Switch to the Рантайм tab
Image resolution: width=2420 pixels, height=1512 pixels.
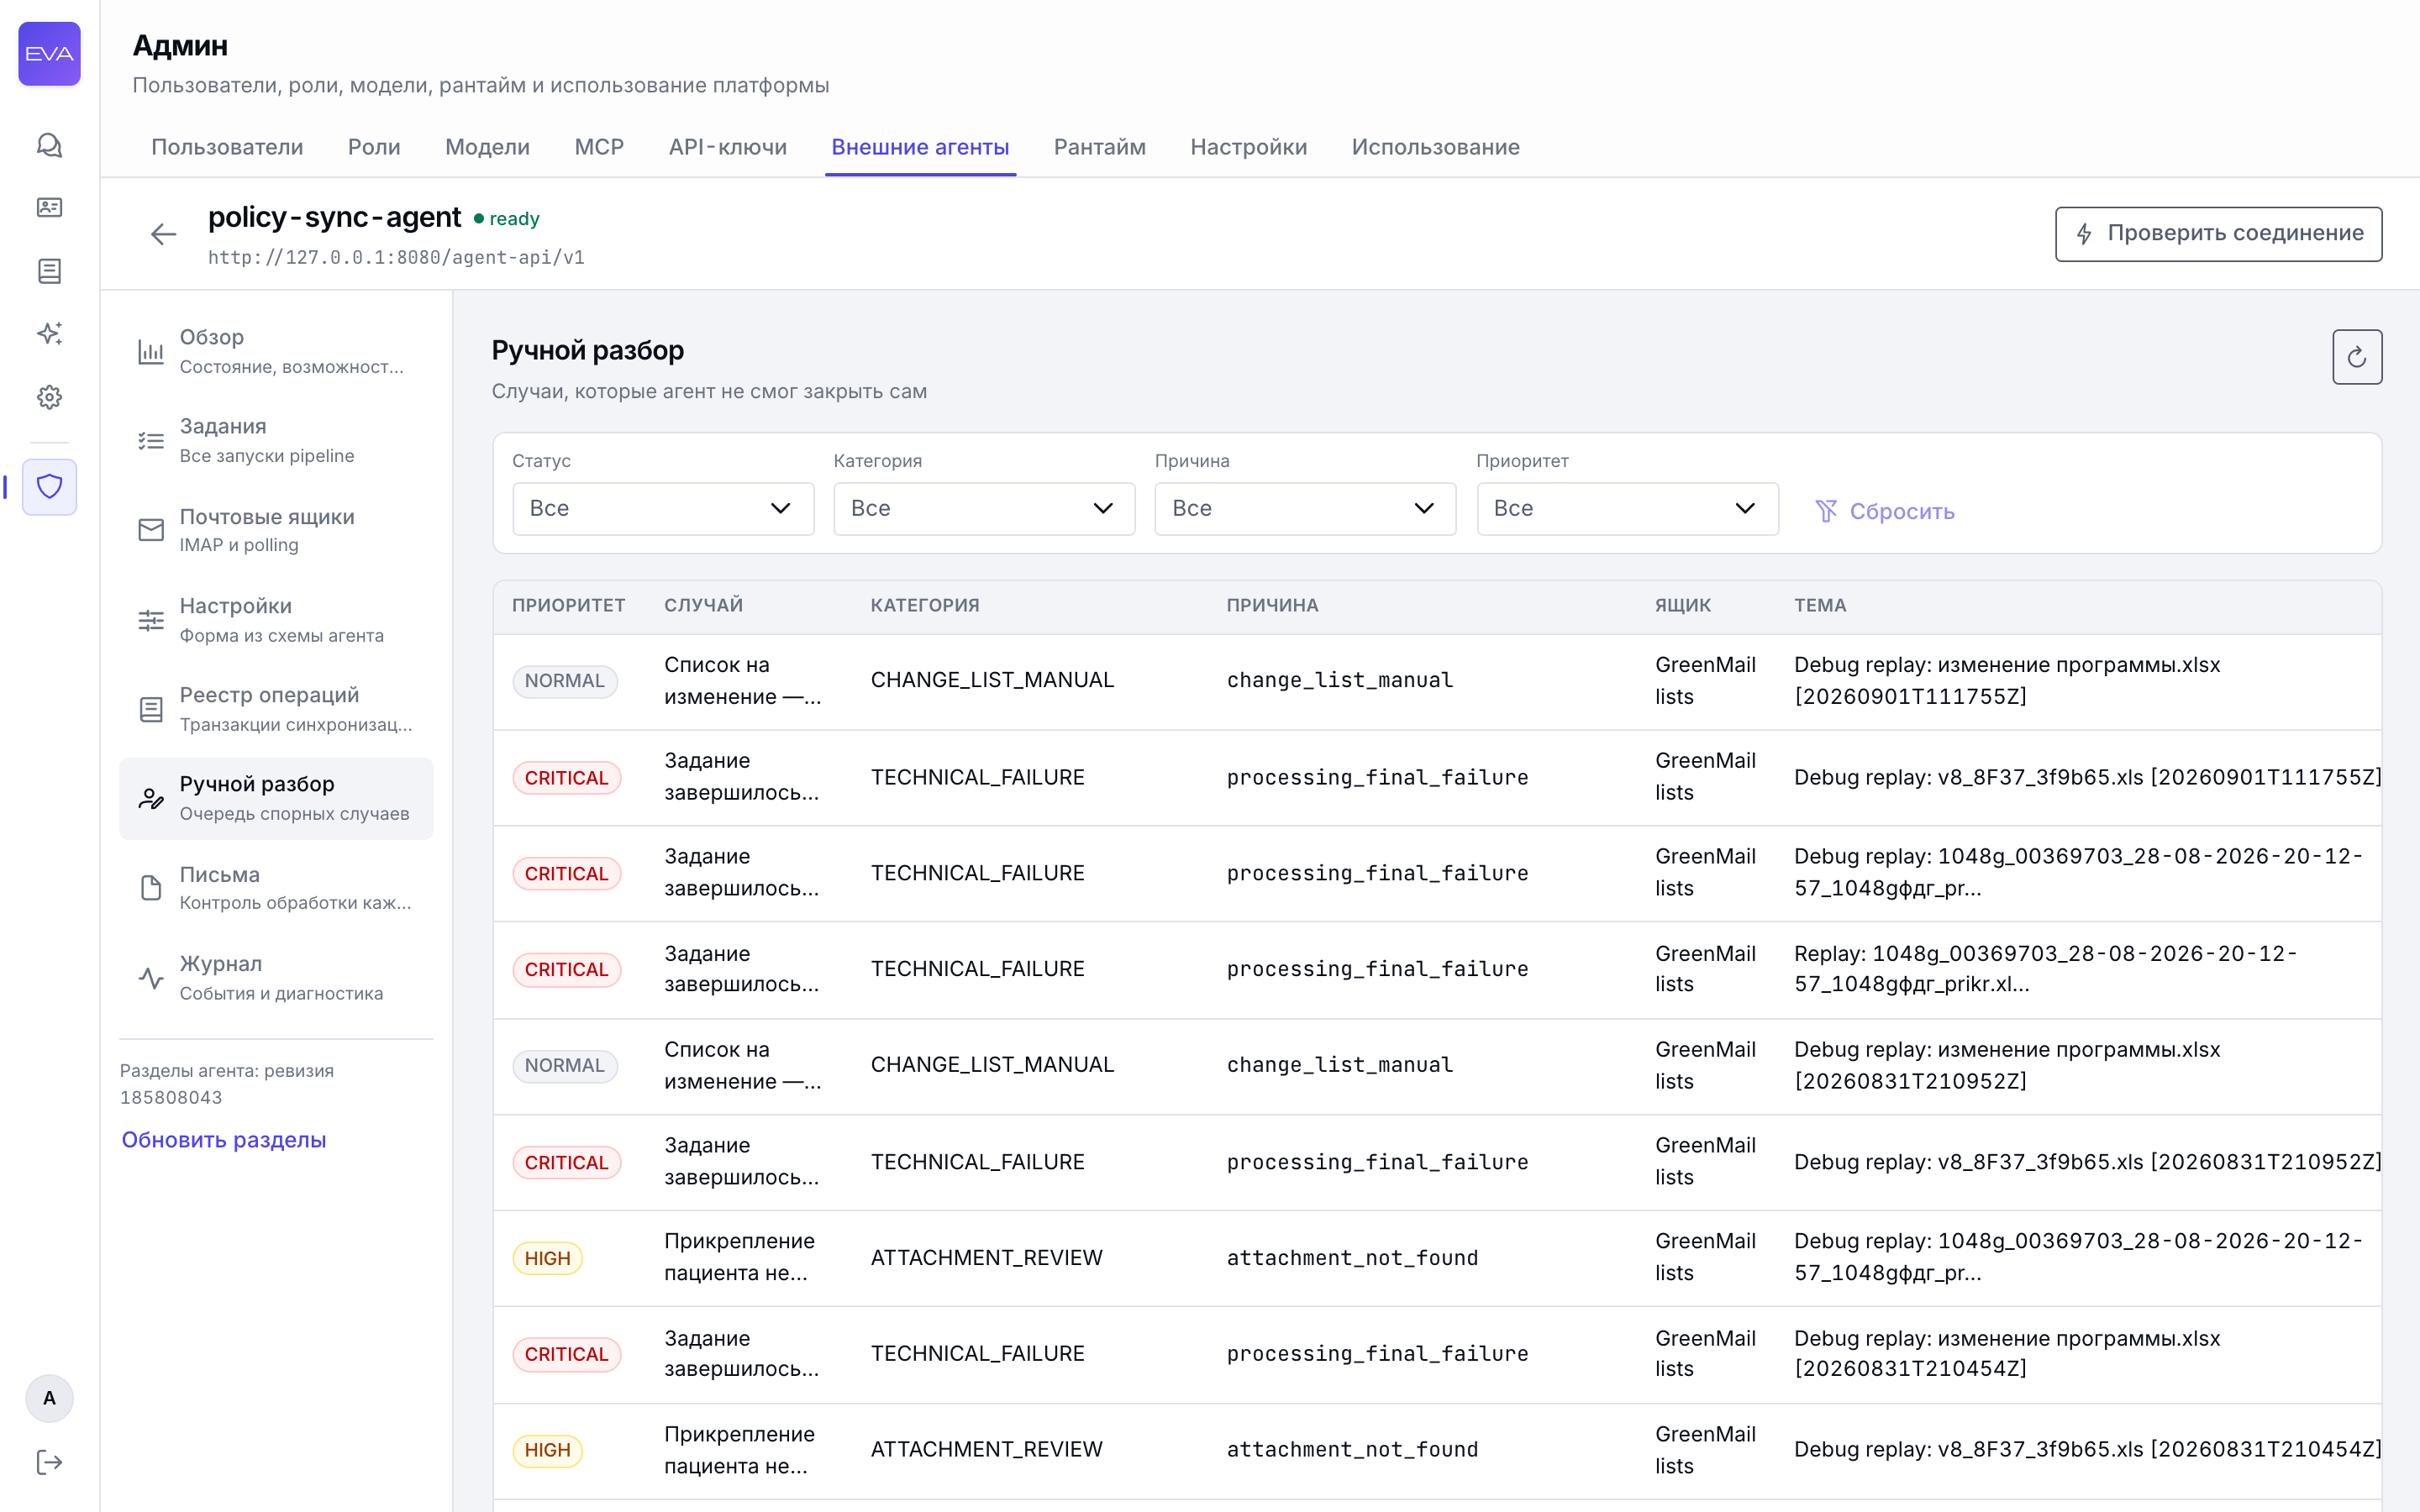pyautogui.click(x=1099, y=147)
